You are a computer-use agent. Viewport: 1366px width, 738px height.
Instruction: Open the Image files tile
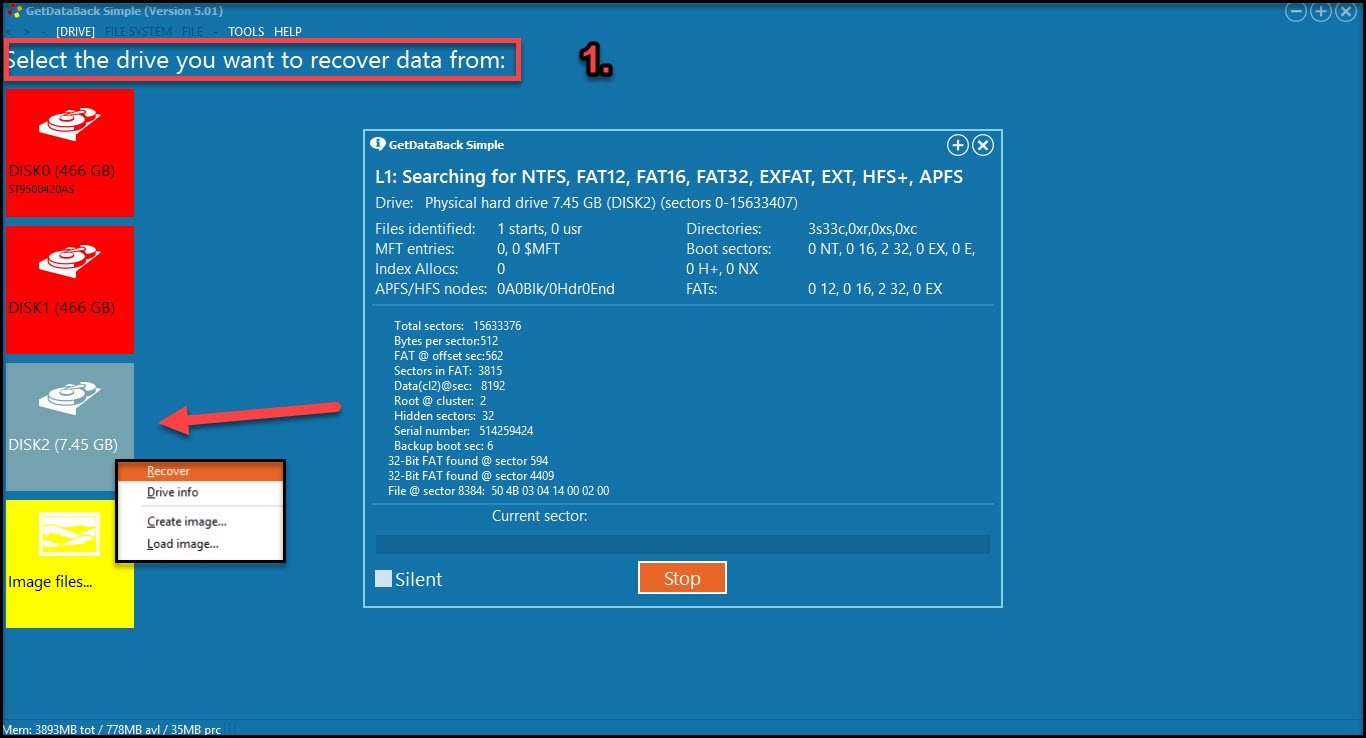70,564
